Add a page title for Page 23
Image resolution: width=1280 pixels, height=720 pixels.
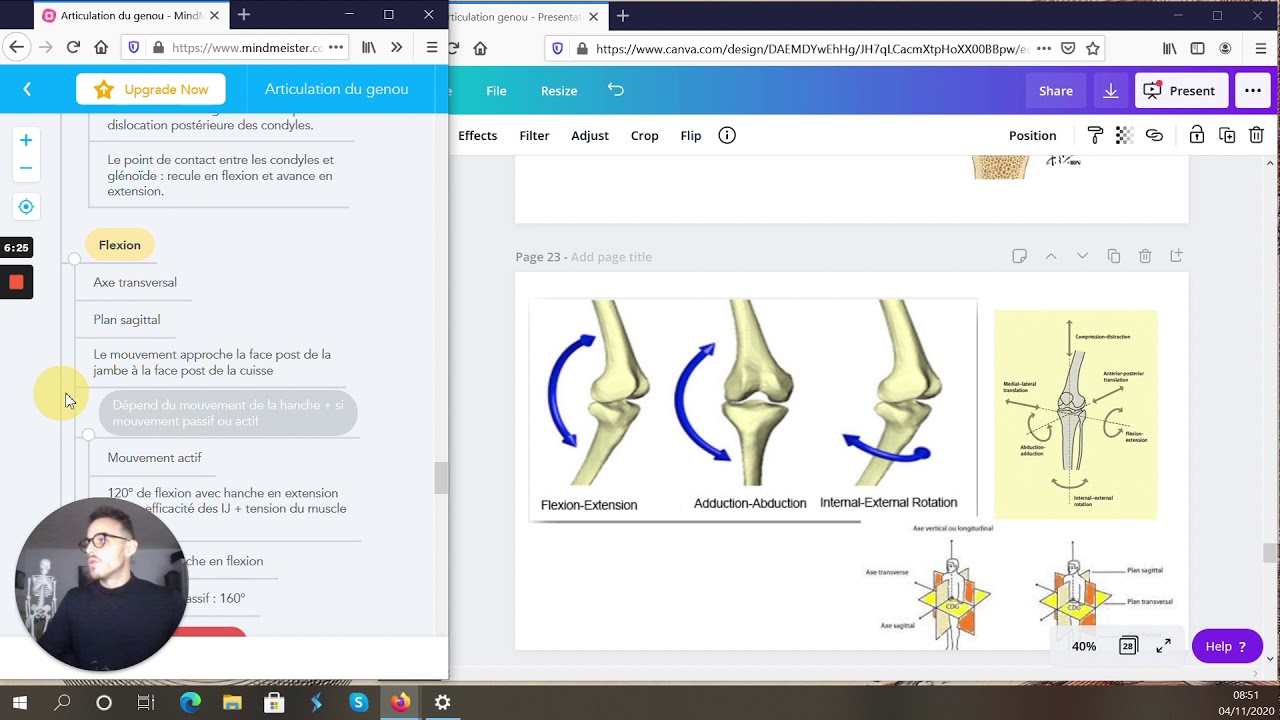(611, 257)
